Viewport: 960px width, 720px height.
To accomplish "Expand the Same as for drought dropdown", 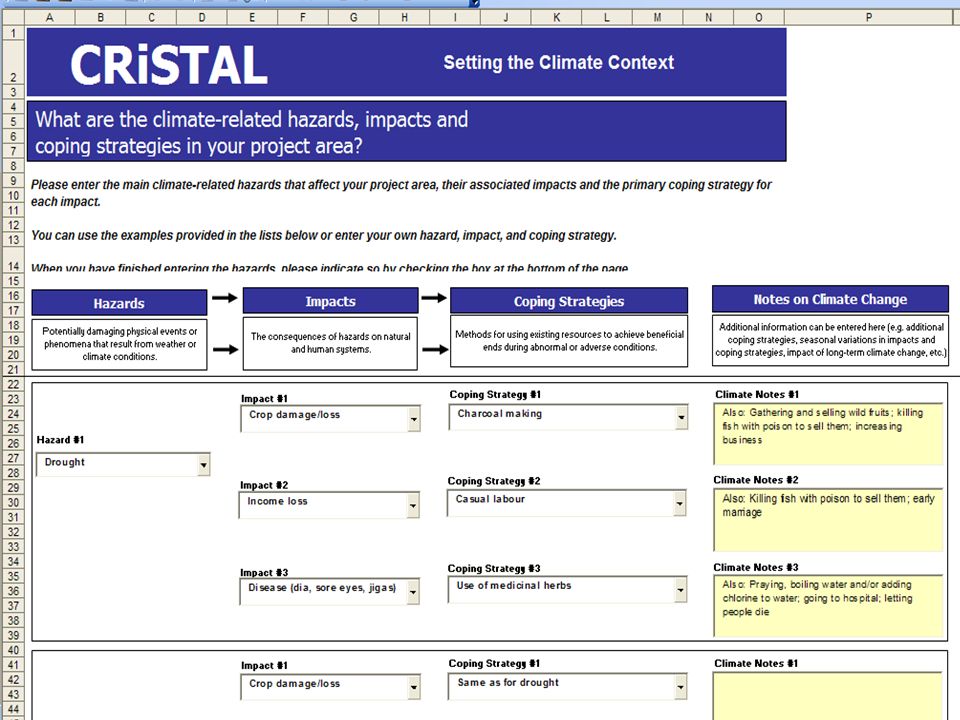I will pos(680,687).
